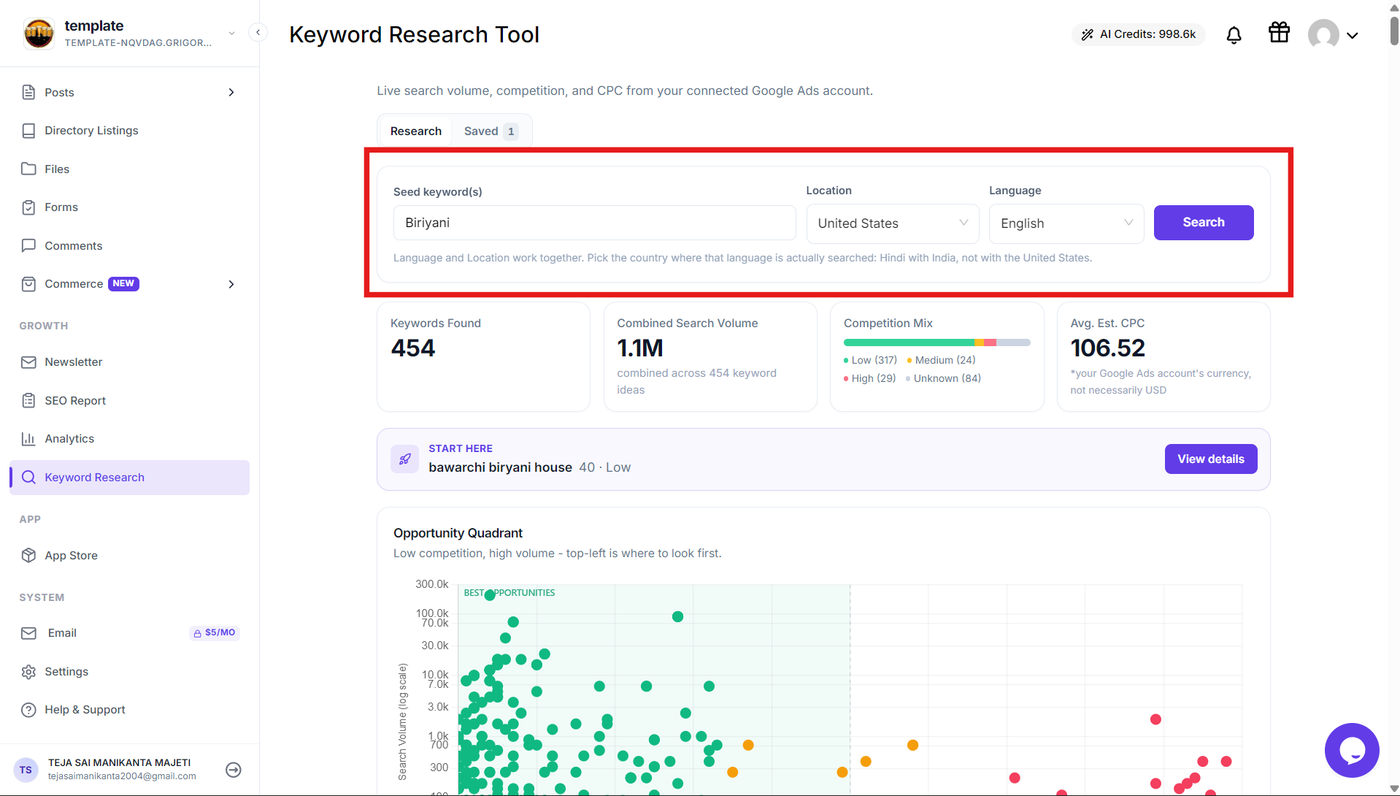
Task: Select the Research tab
Action: click(416, 131)
